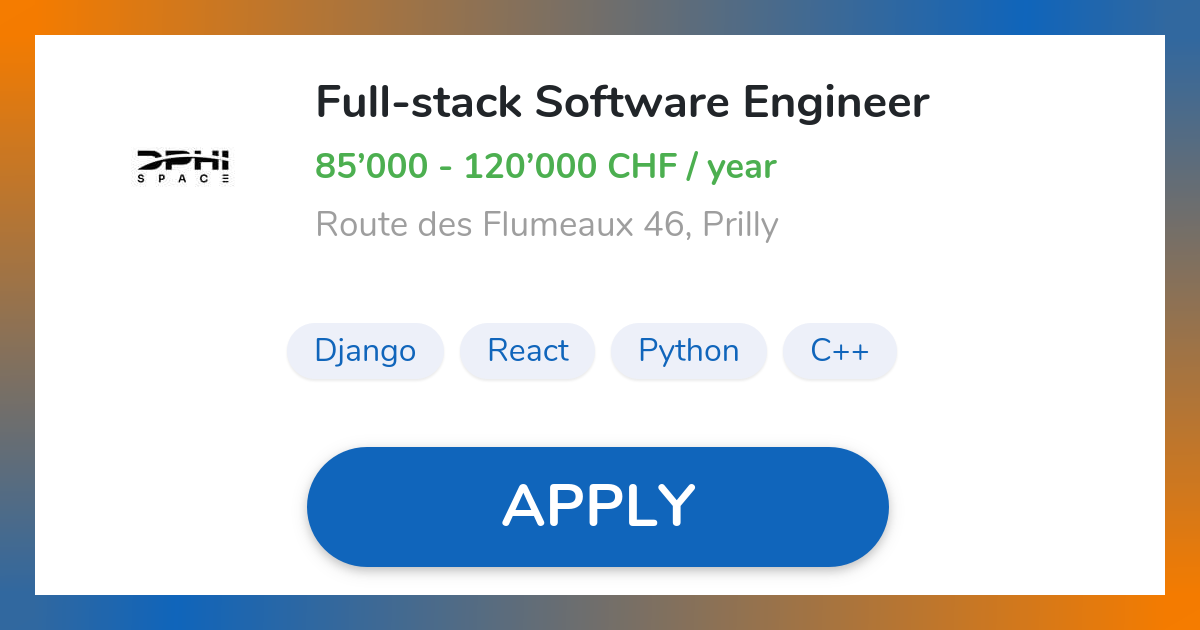Click the APPLY button

click(598, 506)
